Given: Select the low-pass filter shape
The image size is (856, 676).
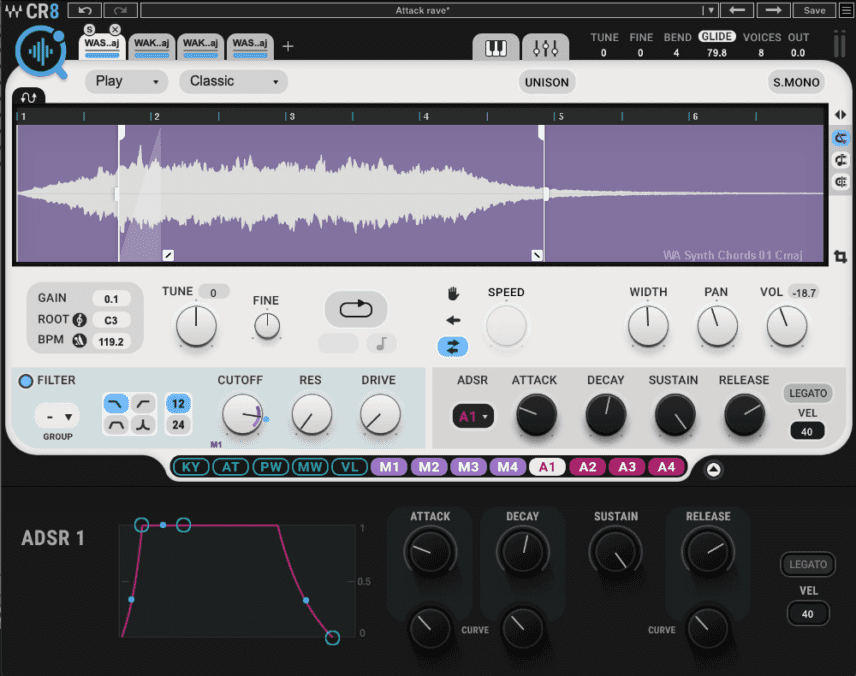Looking at the screenshot, I should pyautogui.click(x=116, y=404).
